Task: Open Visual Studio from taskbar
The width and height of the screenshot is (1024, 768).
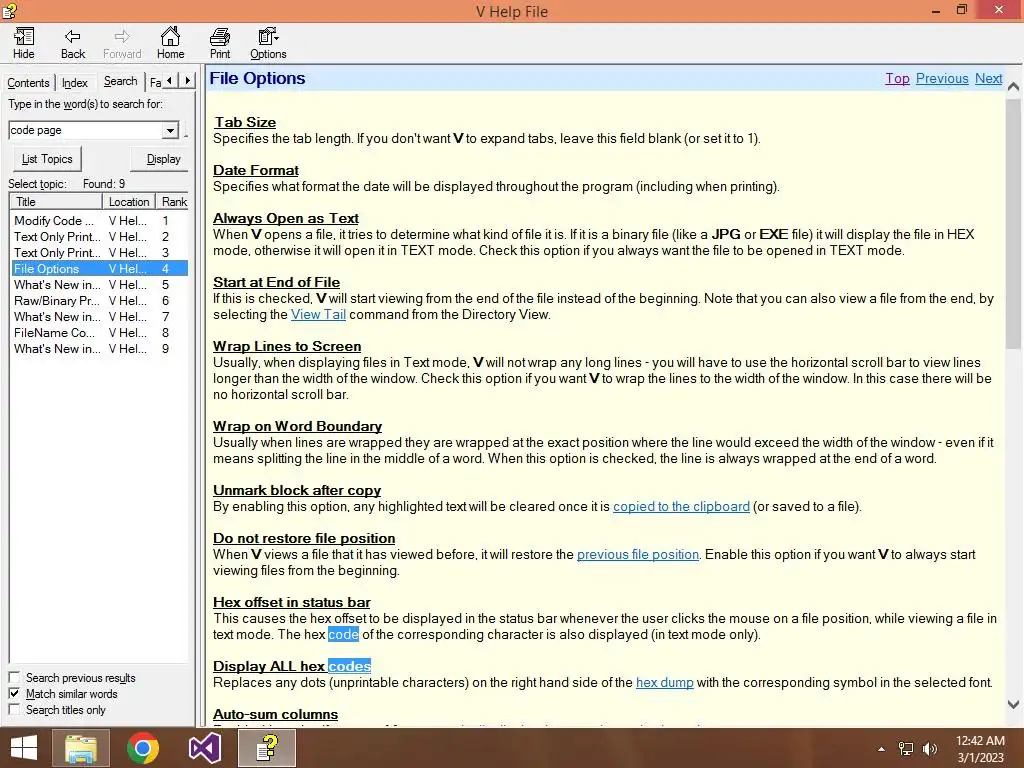Action: 204,748
